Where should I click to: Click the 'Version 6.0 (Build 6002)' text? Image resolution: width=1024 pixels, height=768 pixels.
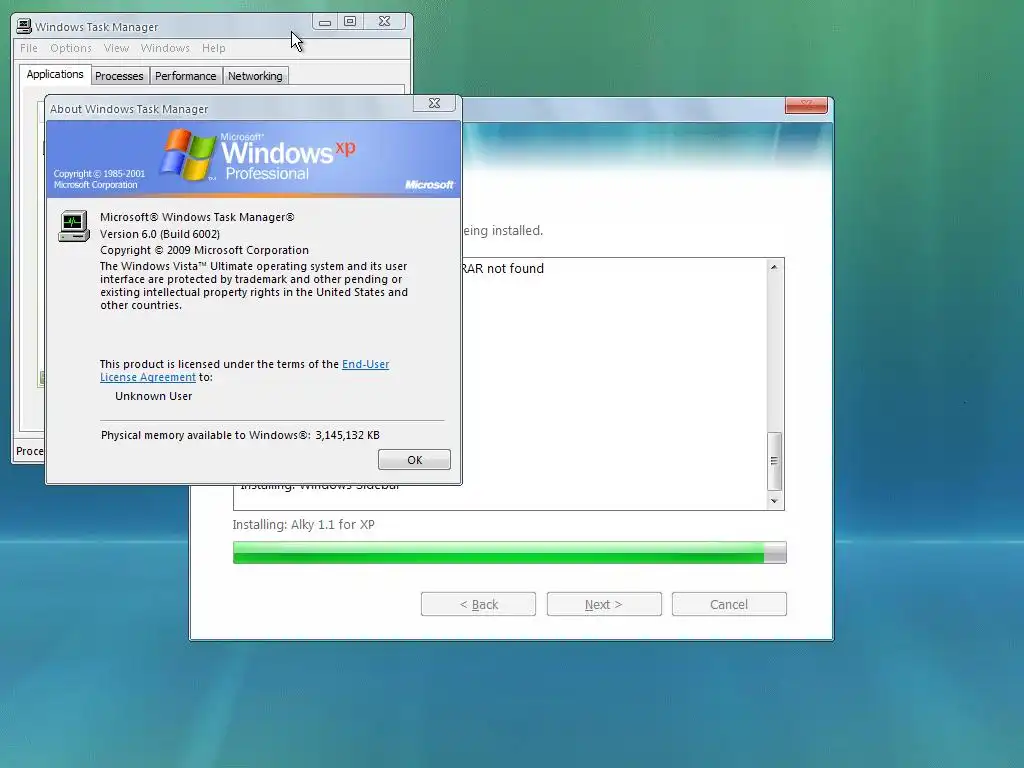tap(160, 234)
